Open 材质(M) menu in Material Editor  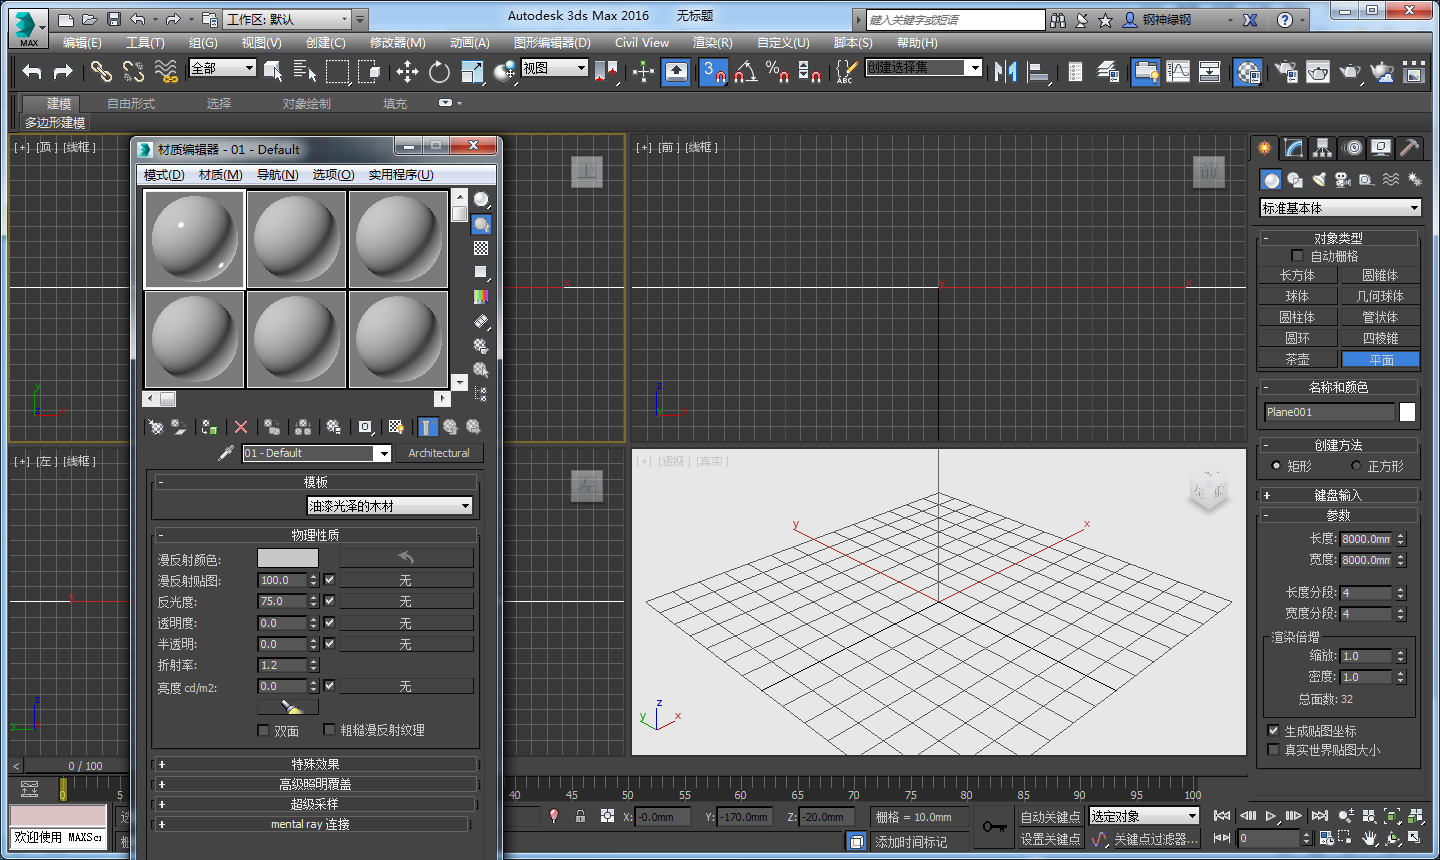point(221,175)
